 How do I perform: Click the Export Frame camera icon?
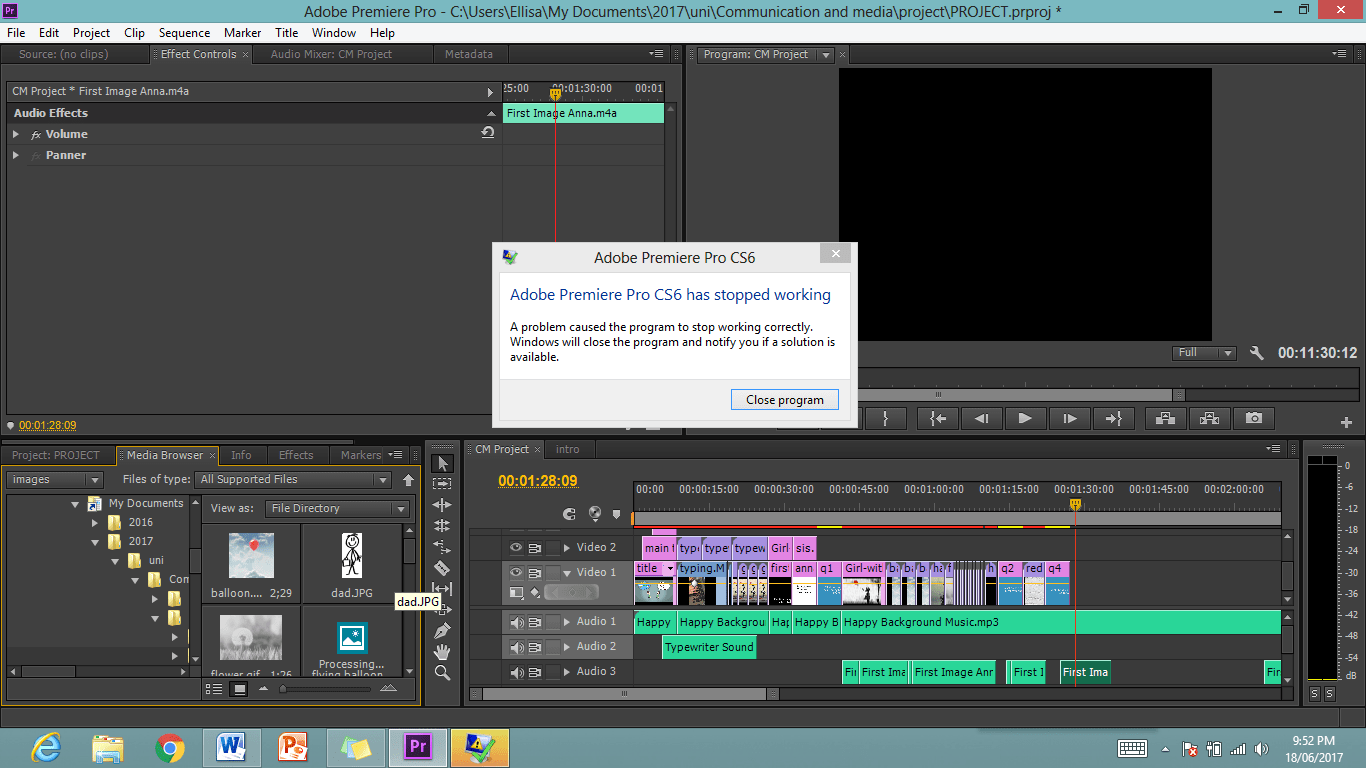pos(1253,418)
